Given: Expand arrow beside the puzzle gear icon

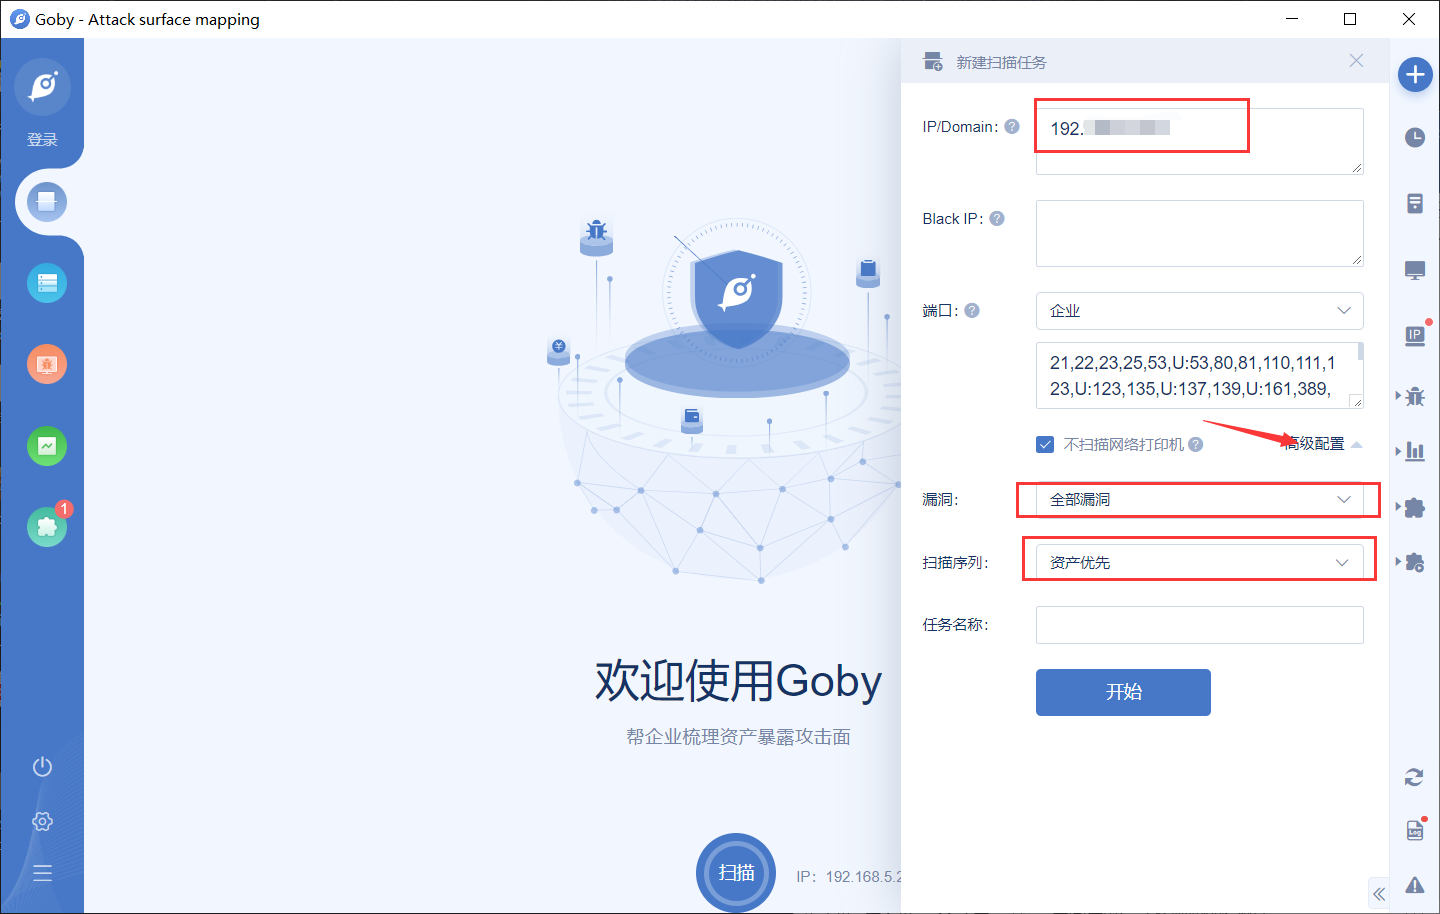Looking at the screenshot, I should click(x=1398, y=562).
